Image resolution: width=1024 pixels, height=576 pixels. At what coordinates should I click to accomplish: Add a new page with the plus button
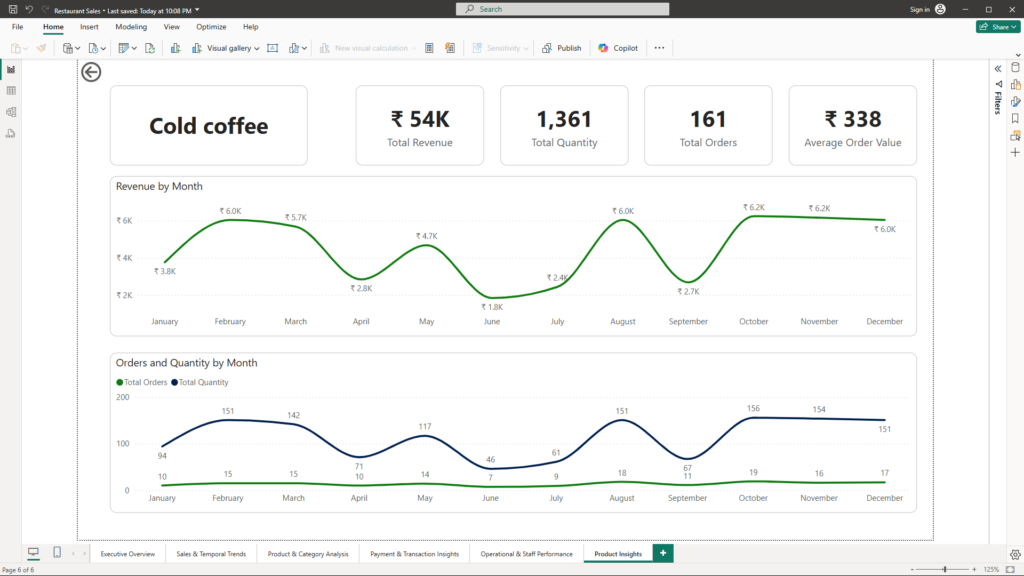point(663,553)
